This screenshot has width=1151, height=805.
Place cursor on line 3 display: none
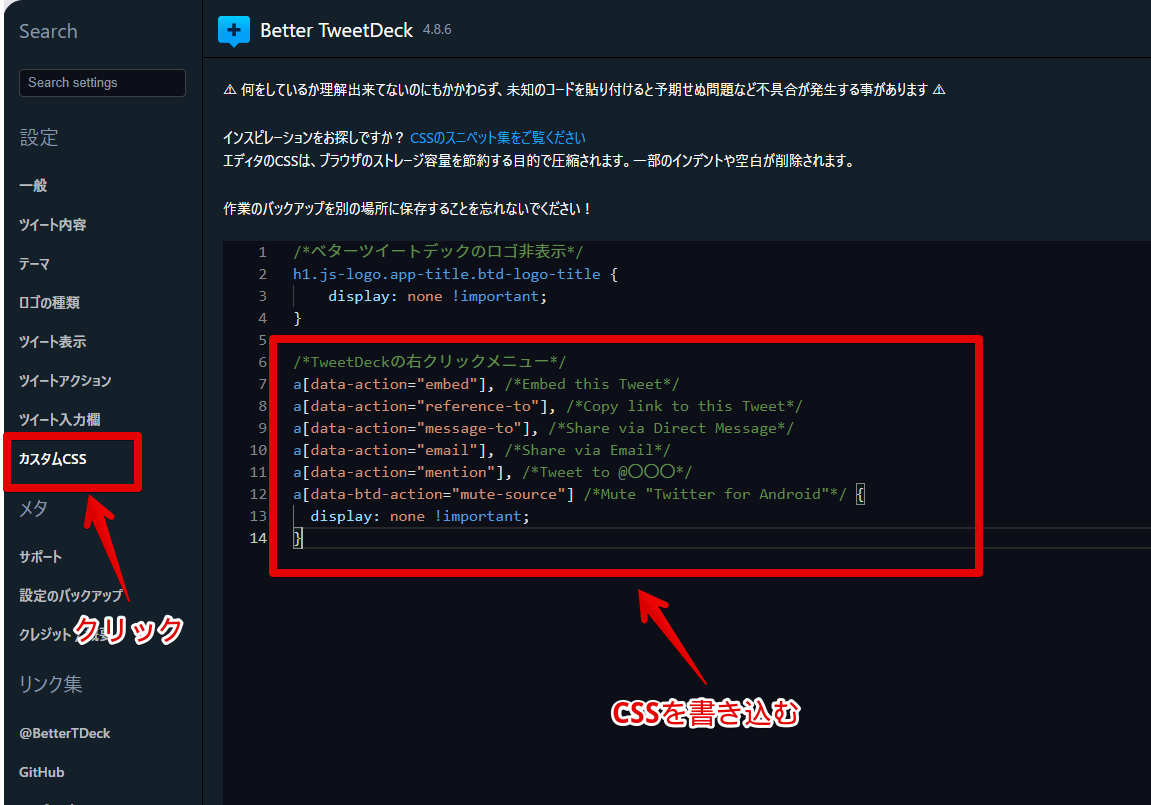437,296
